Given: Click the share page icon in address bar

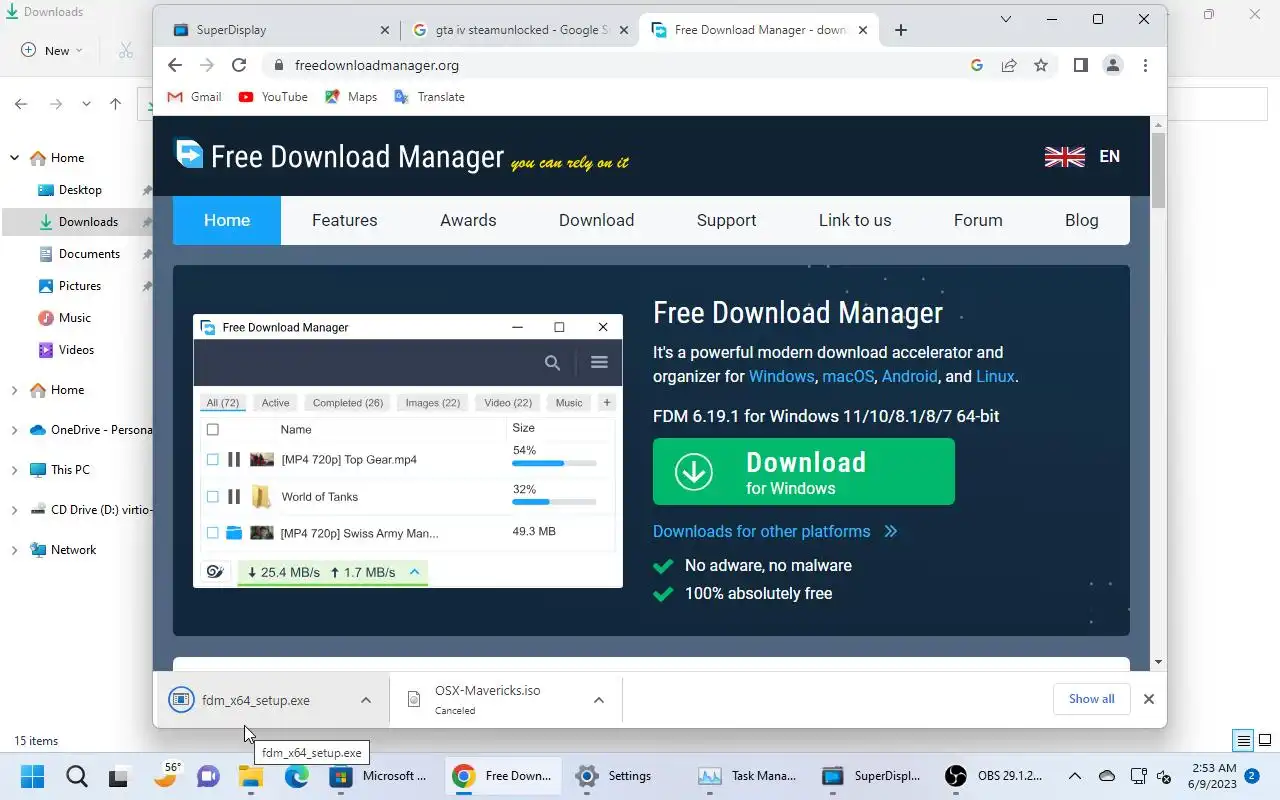Looking at the screenshot, I should [x=1009, y=65].
